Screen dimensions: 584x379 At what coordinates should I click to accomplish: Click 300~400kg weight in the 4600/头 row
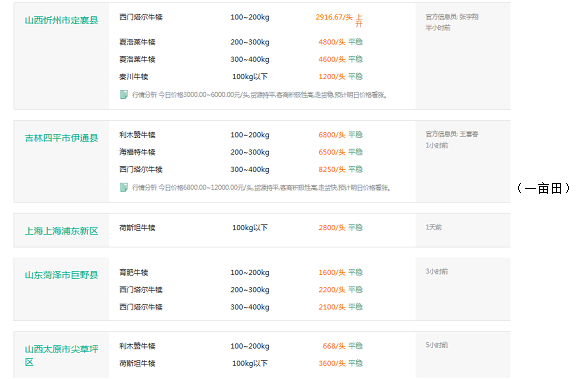[250, 60]
